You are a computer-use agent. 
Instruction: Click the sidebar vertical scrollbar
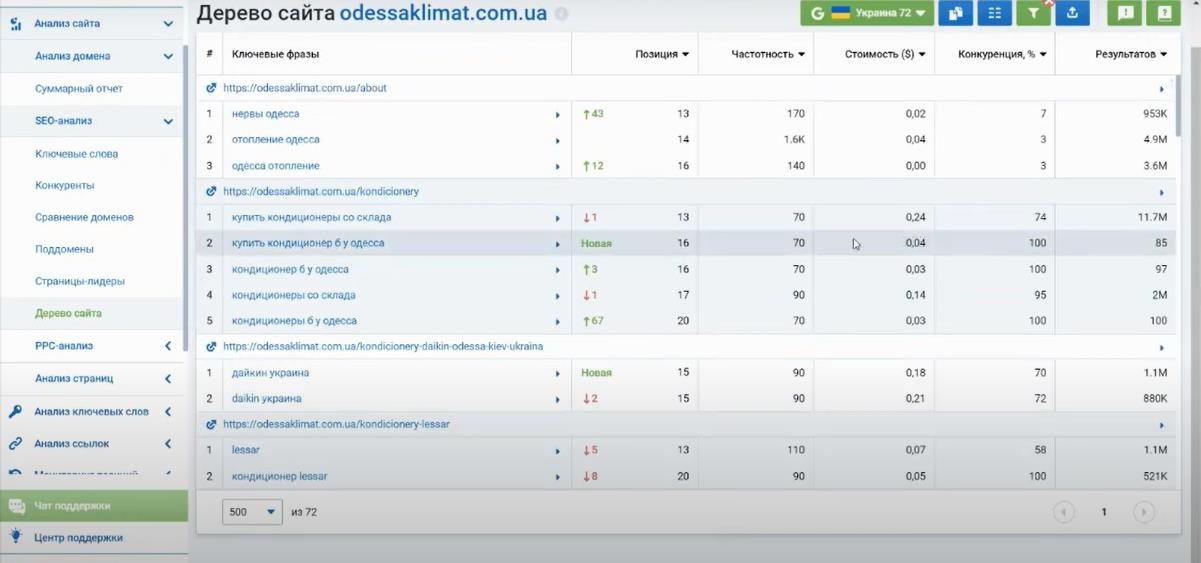tap(184, 190)
